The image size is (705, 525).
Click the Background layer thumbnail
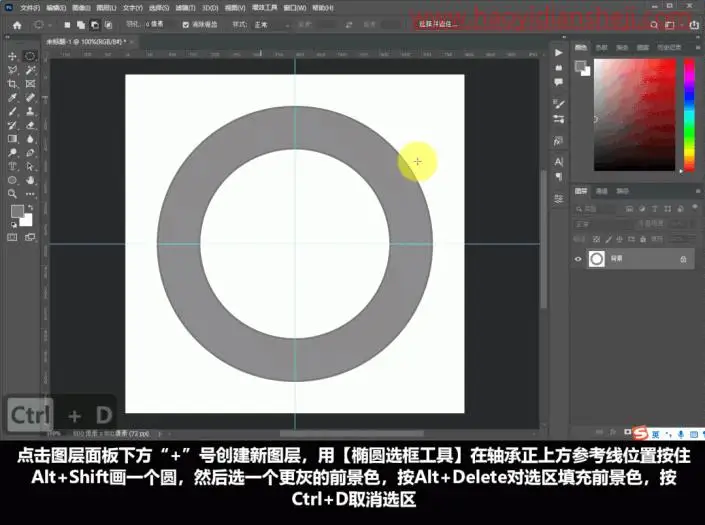[x=597, y=259]
